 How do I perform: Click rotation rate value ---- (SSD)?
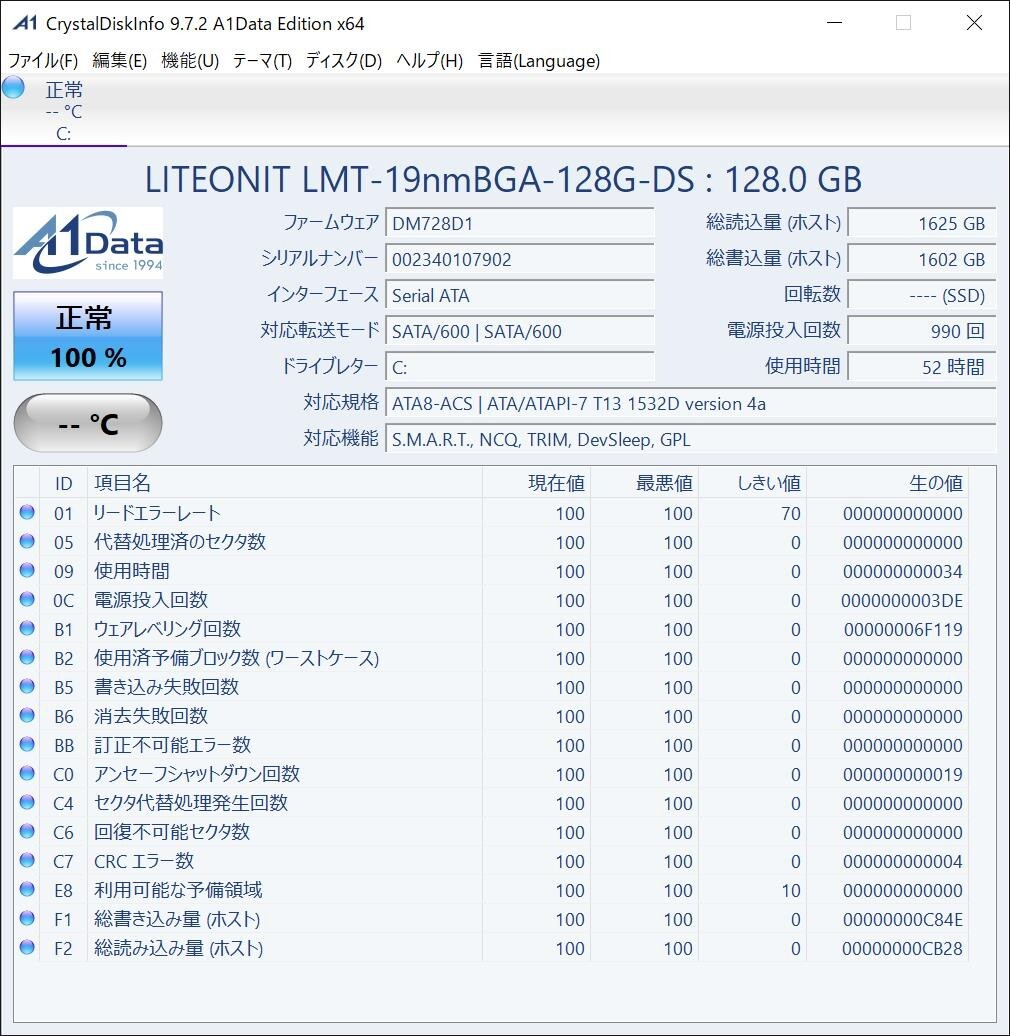[921, 295]
